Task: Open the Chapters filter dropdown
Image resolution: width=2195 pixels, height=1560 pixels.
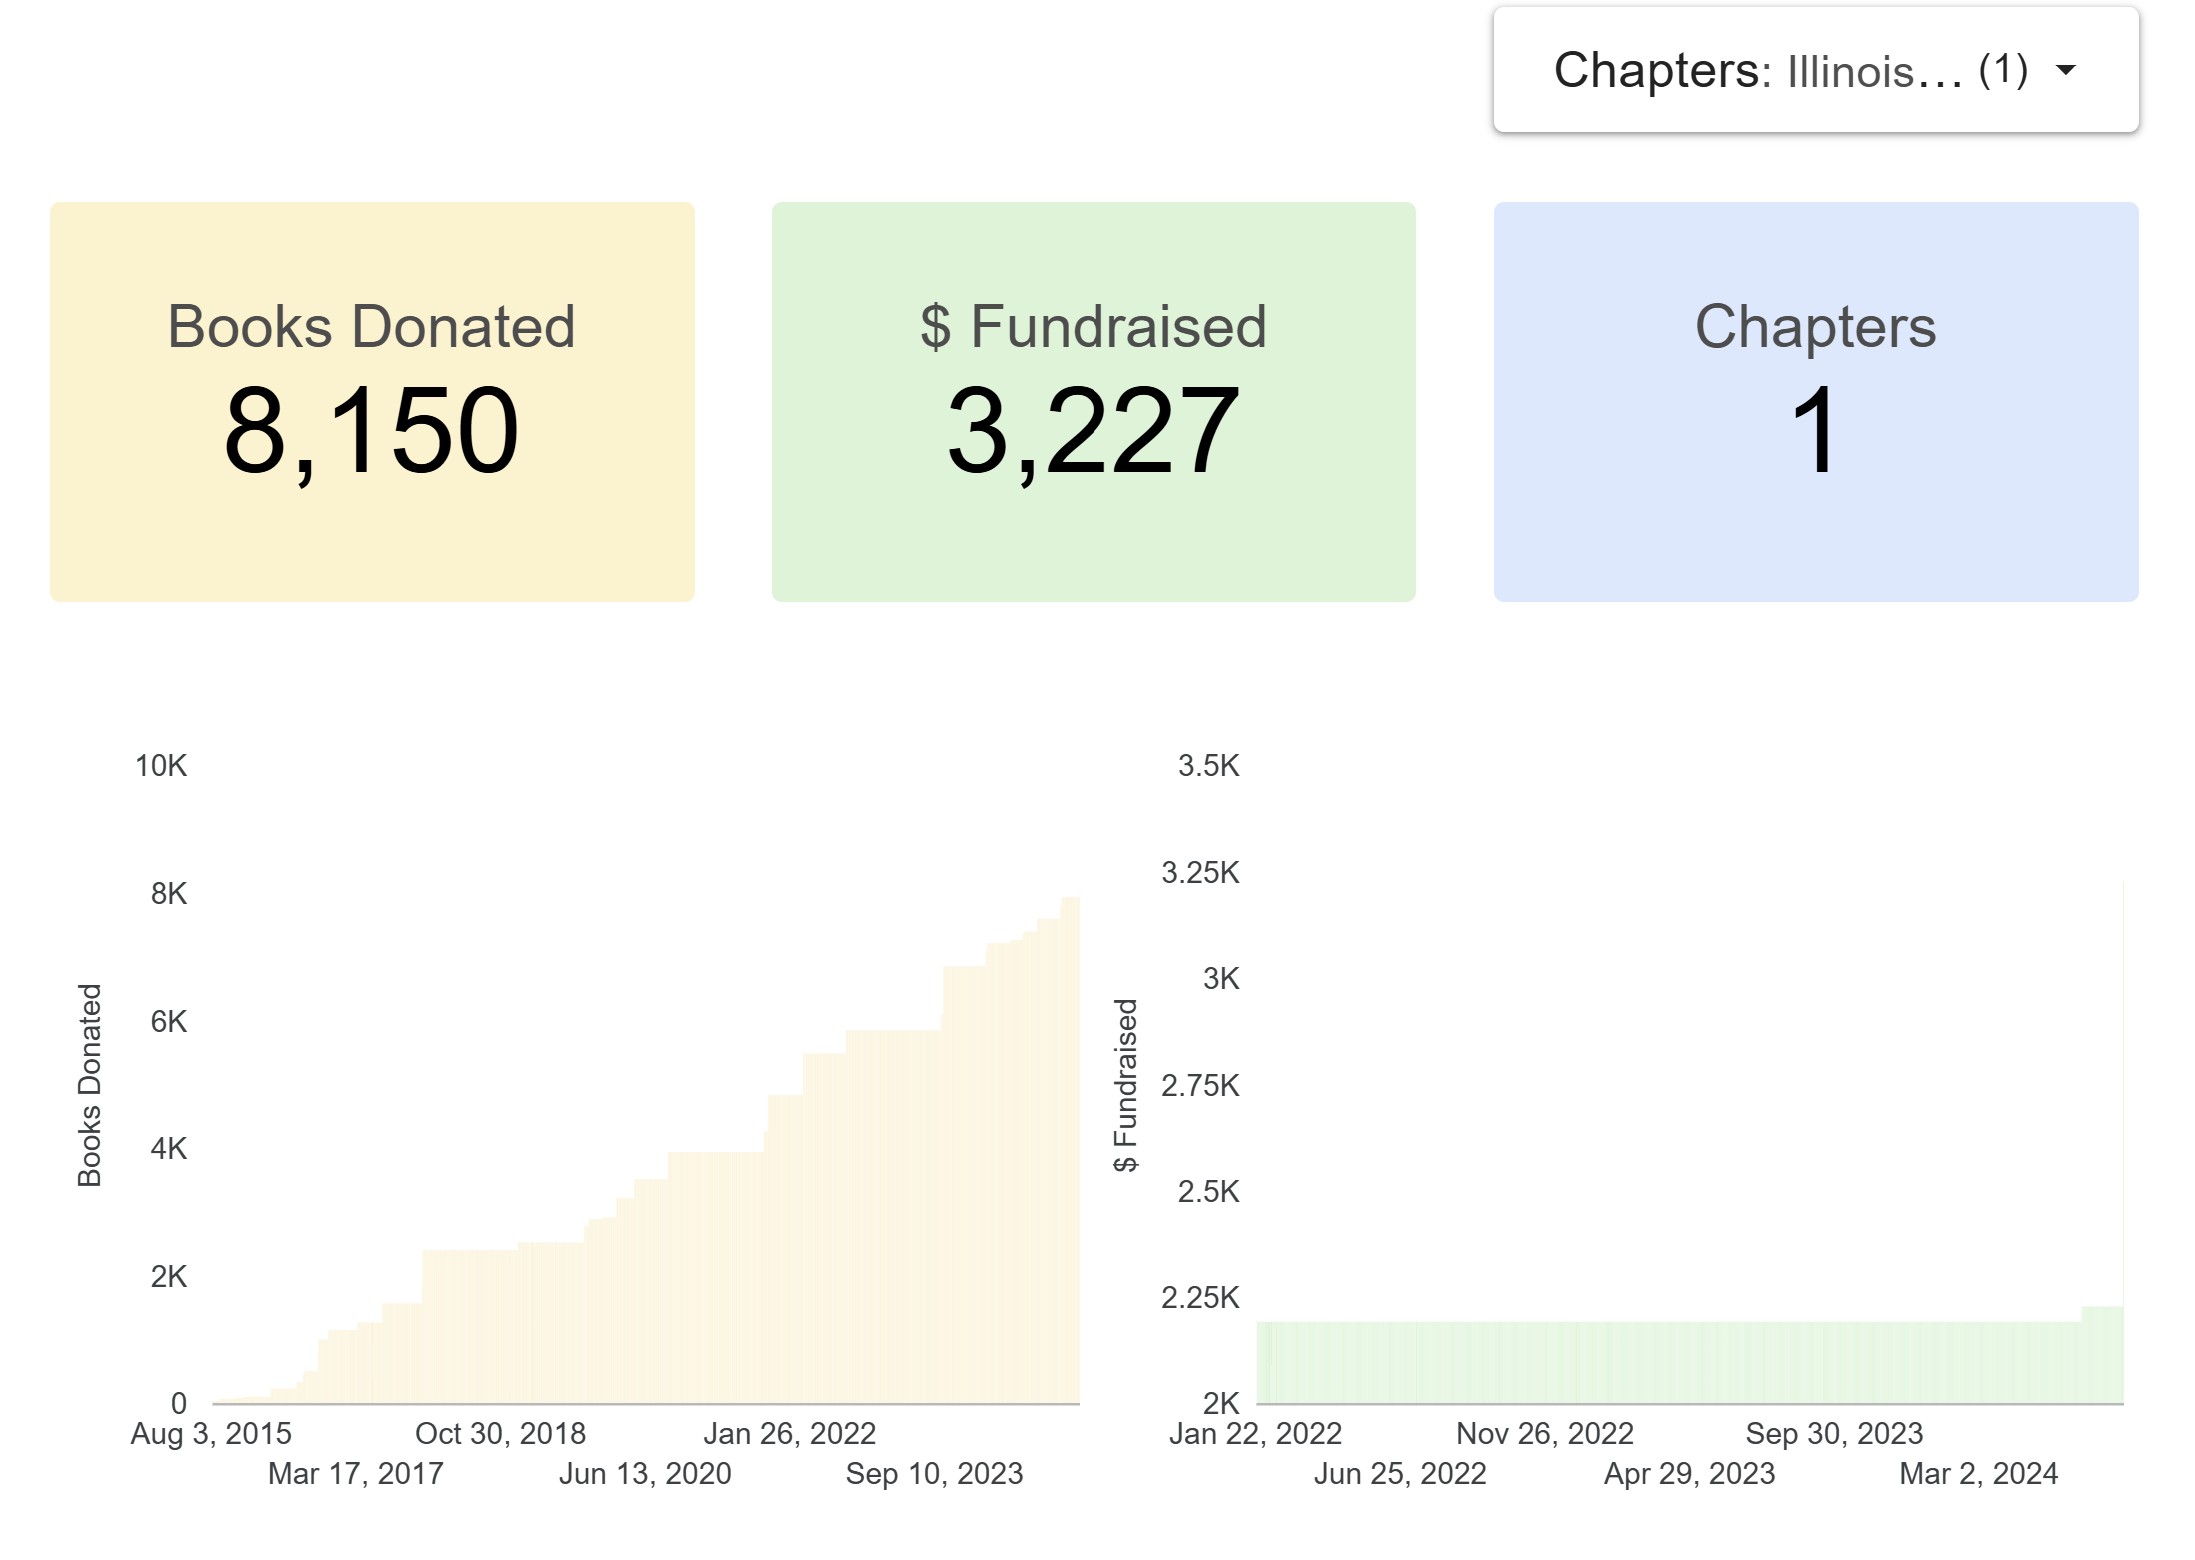Action: pos(1790,71)
